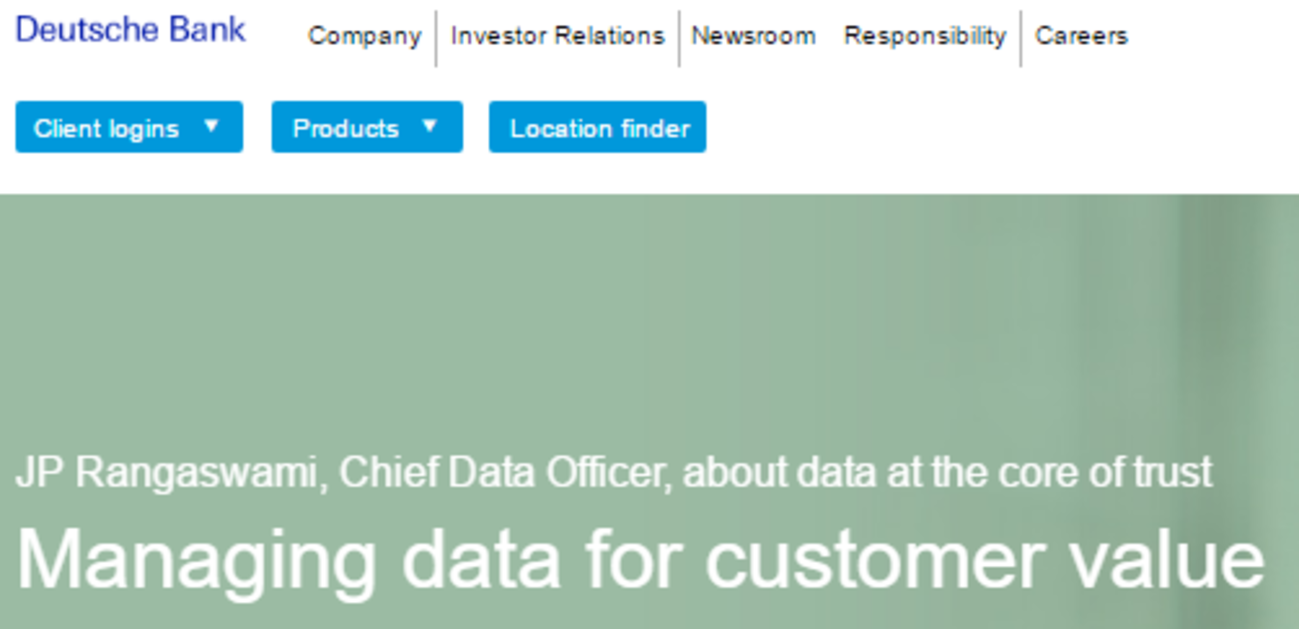1299x629 pixels.
Task: Click the empty green hero banner area
Action: tap(600, 320)
